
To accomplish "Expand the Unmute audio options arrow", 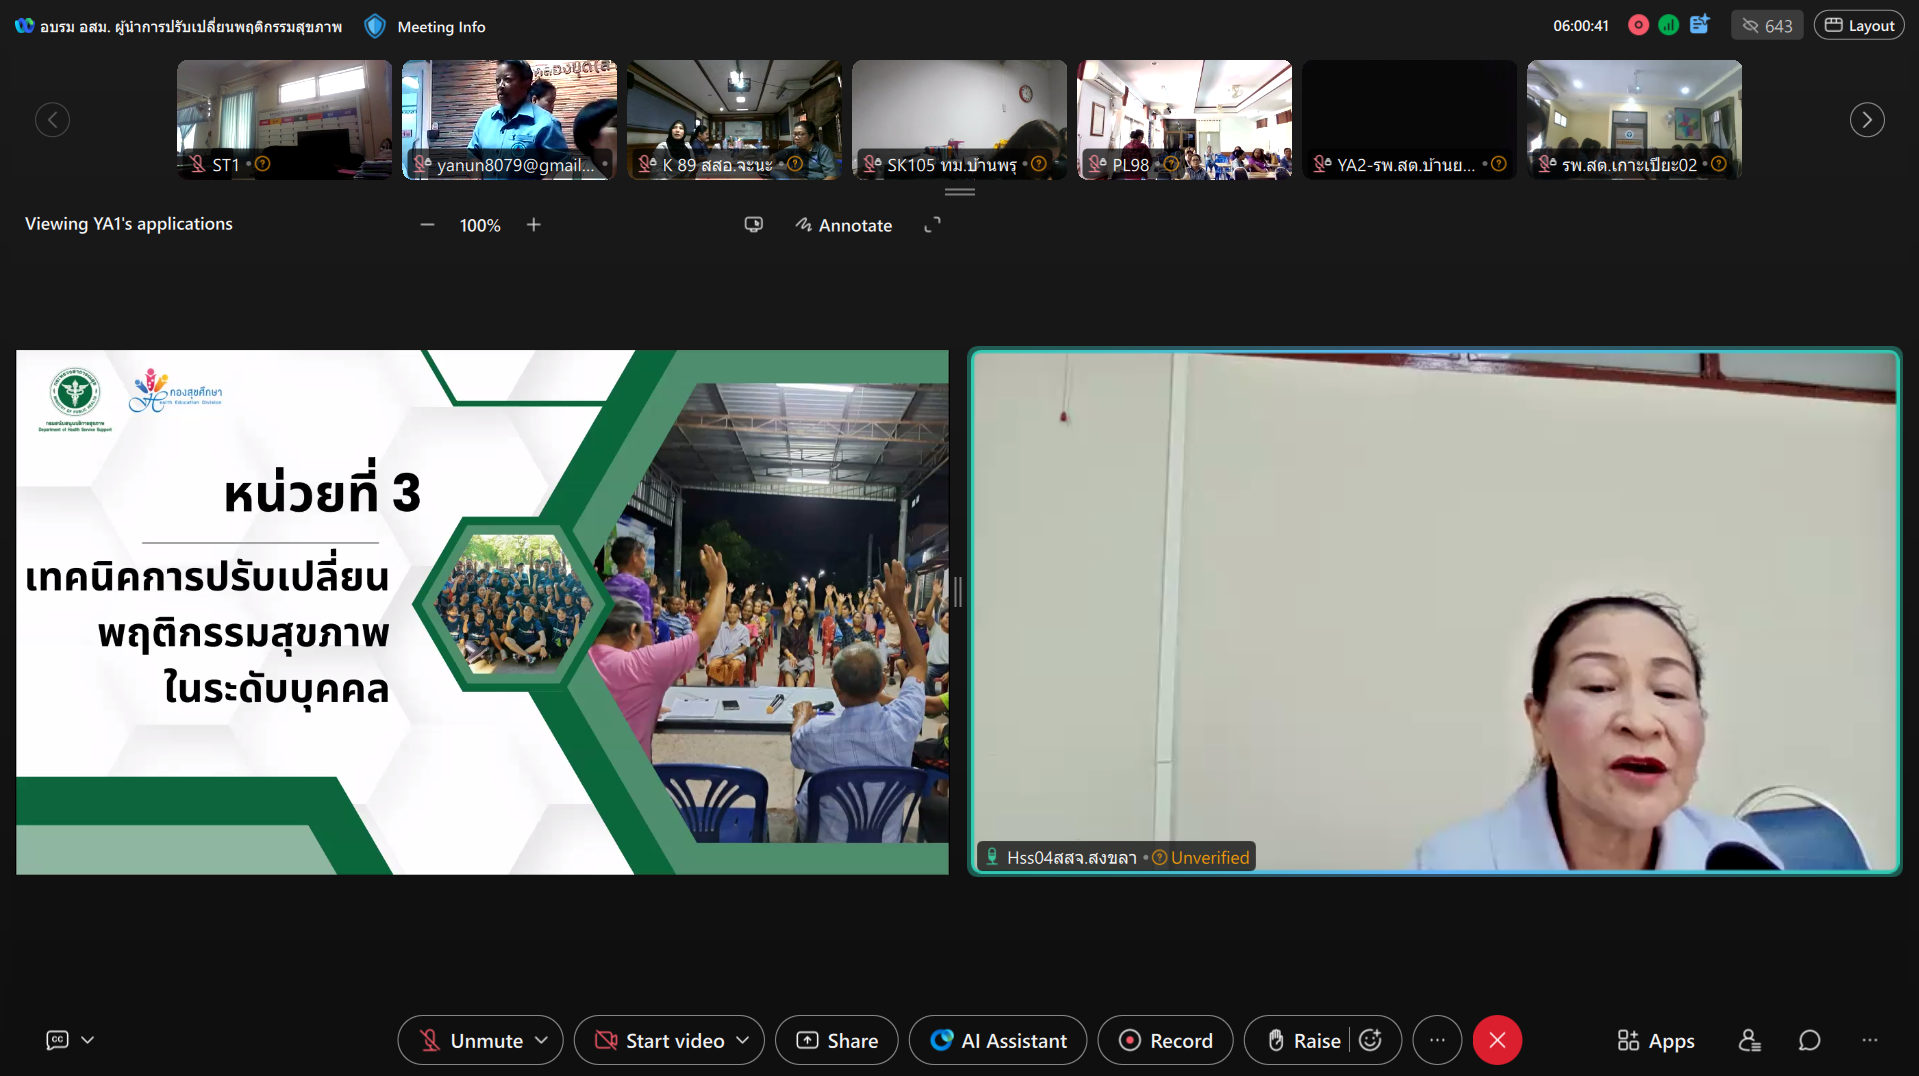I will click(x=542, y=1040).
